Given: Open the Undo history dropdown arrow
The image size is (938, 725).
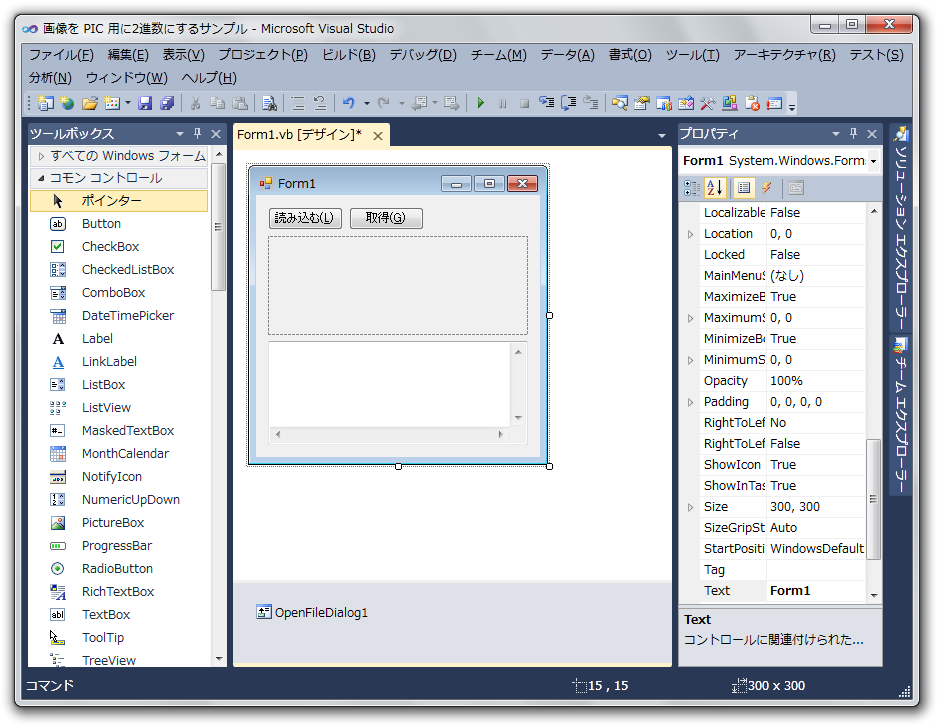Looking at the screenshot, I should click(366, 103).
